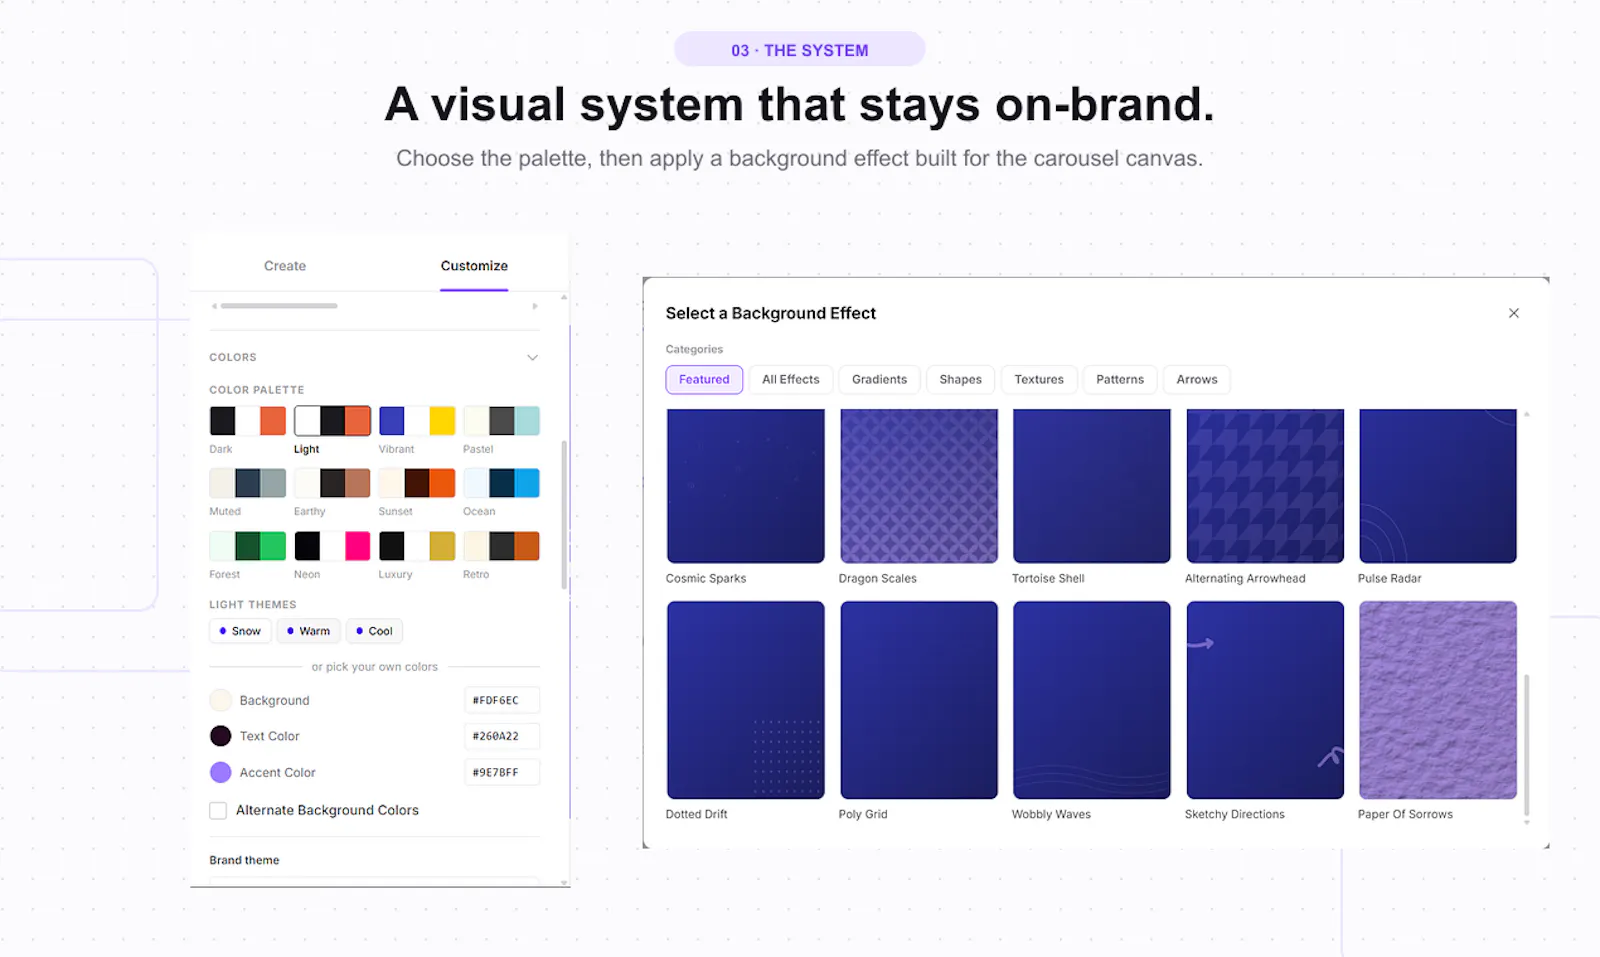Pick the Pastel color palette

coord(501,421)
